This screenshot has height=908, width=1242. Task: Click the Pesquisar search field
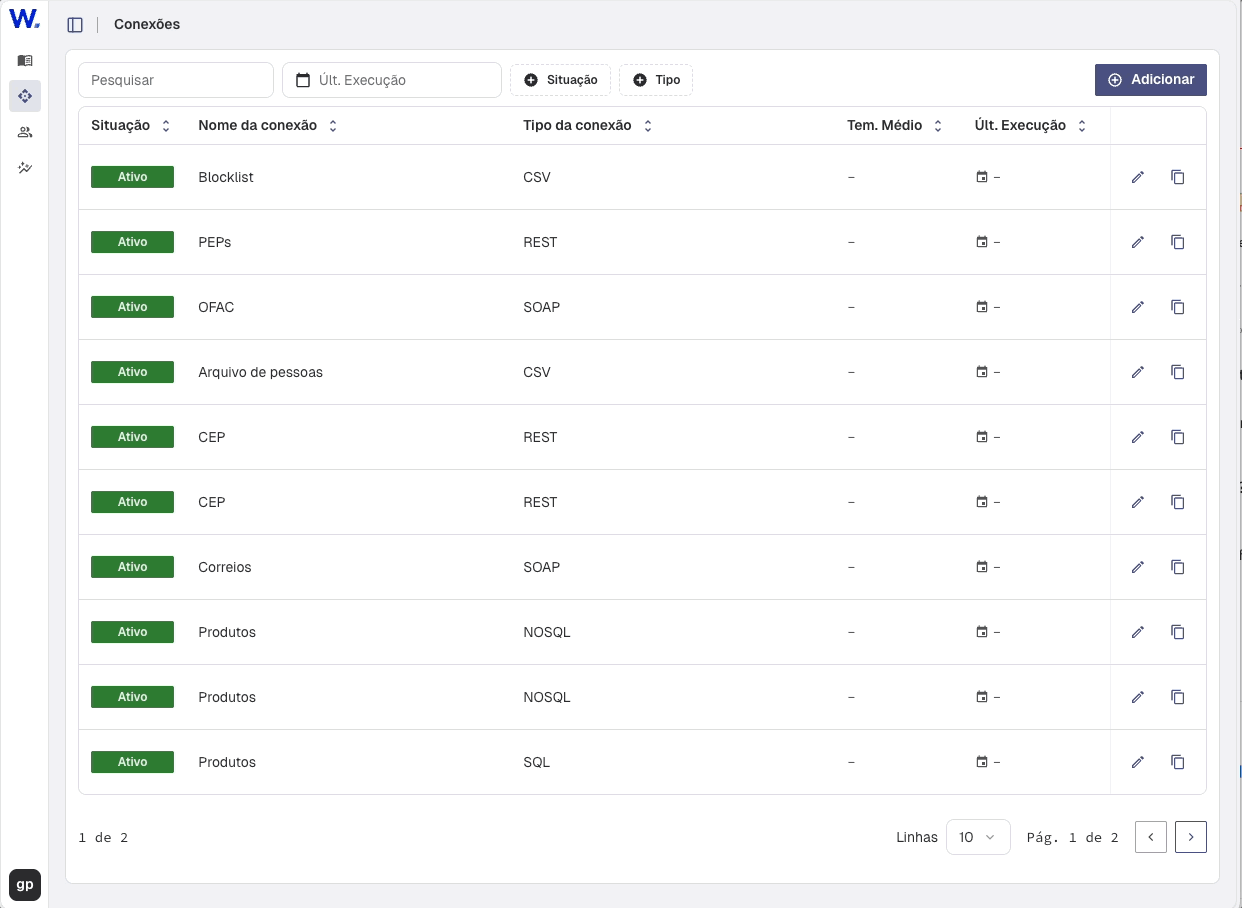pyautogui.click(x=176, y=80)
